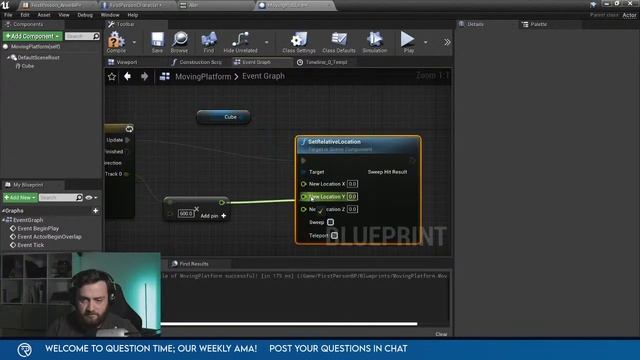Image resolution: width=640 pixels, height=360 pixels.
Task: Open the File menu
Action: pos(8,15)
